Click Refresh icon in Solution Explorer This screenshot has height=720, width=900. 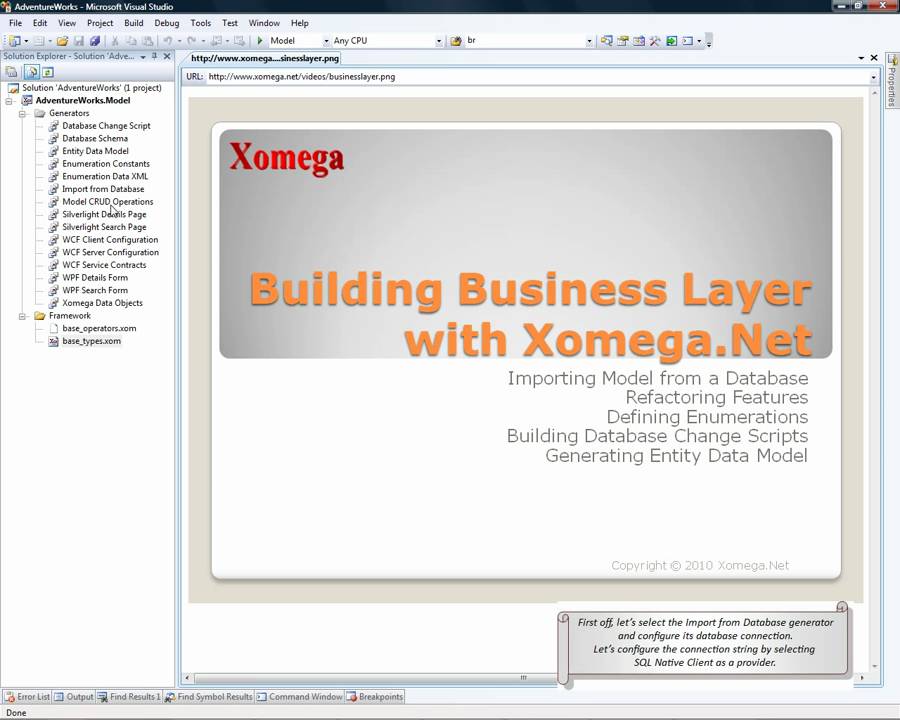pos(48,72)
